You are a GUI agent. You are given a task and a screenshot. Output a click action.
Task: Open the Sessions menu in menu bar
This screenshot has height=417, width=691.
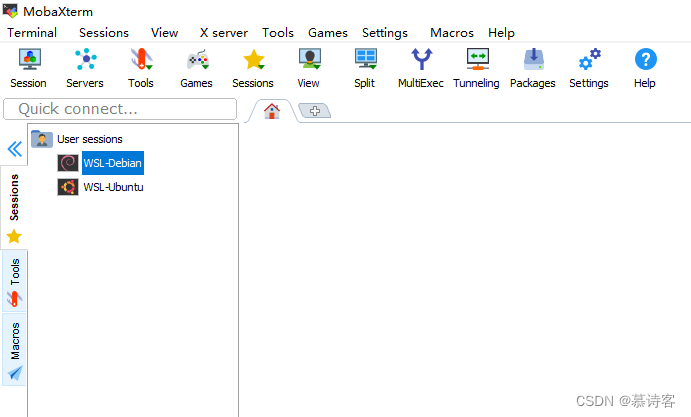pos(104,33)
